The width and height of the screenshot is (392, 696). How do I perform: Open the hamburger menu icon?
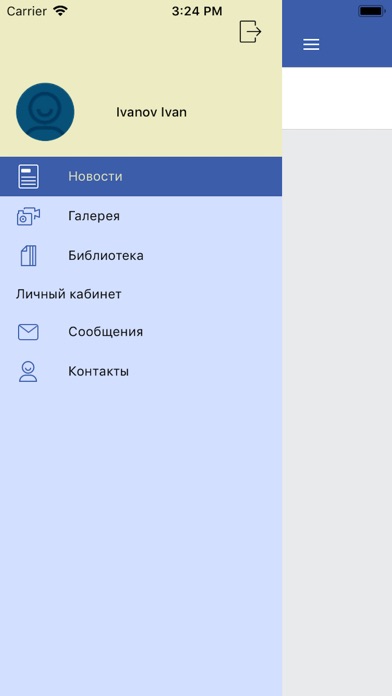311,44
